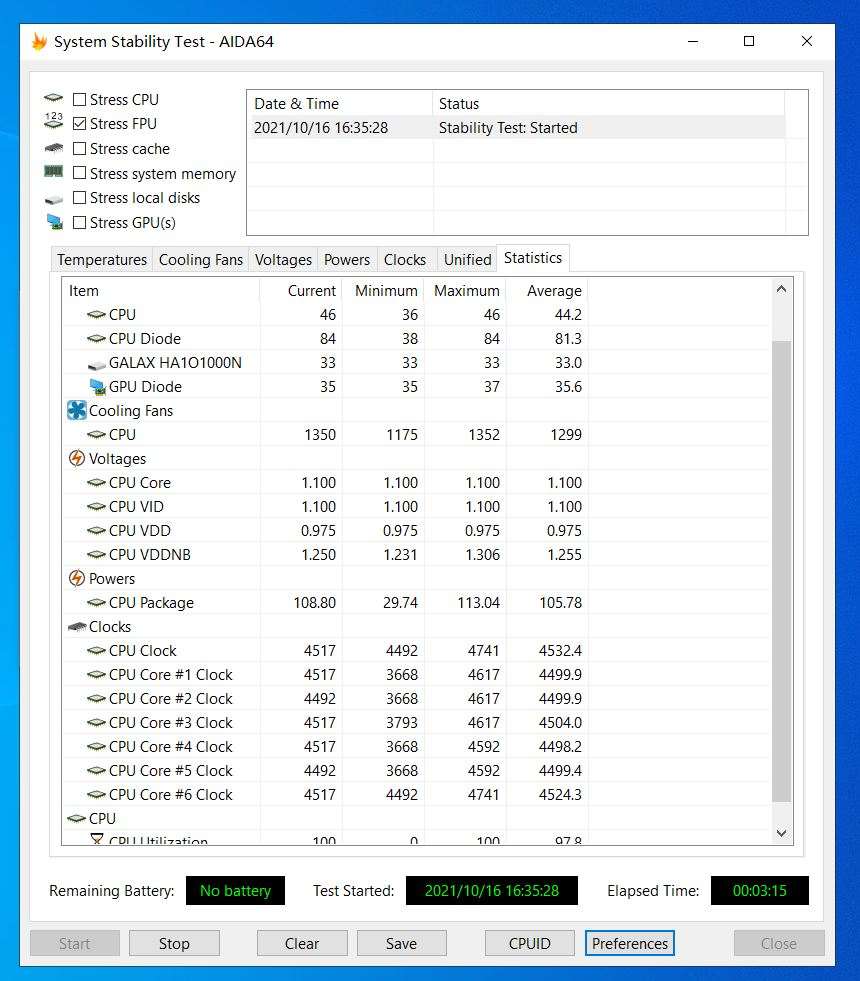Viewport: 860px width, 981px height.
Task: Click the Elapsed Time value 00:03:15
Action: [x=759, y=890]
